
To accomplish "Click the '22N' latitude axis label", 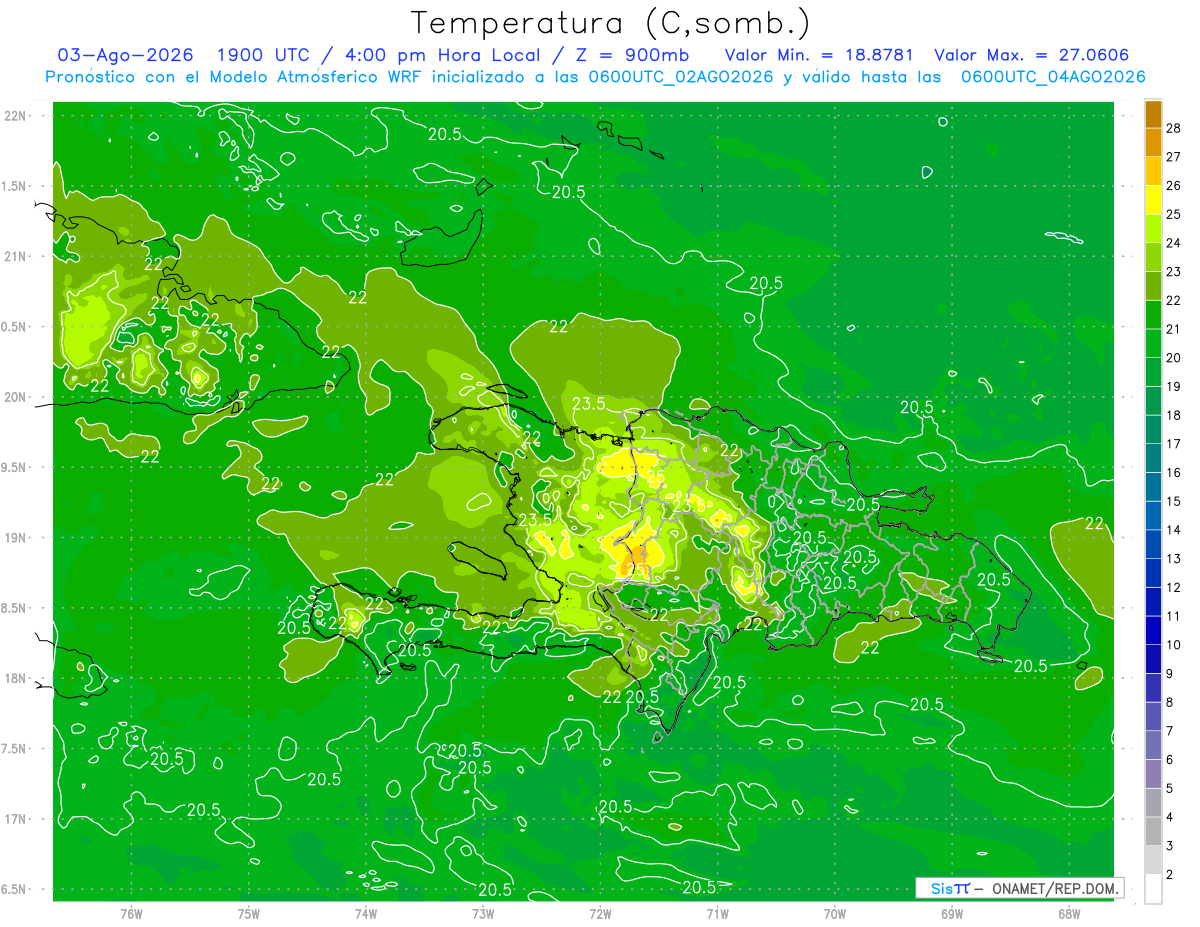I will (x=17, y=116).
